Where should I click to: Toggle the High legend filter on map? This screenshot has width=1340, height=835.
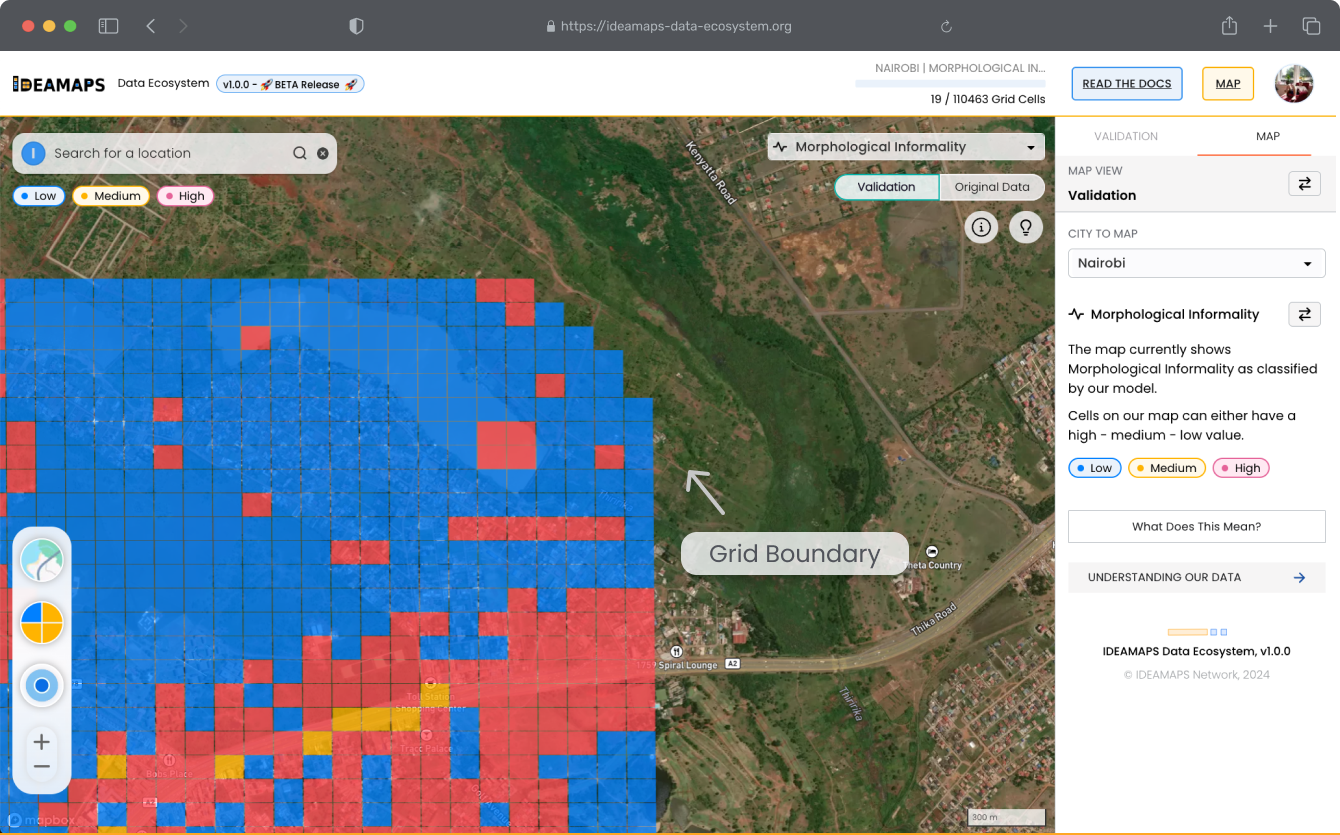coord(184,196)
